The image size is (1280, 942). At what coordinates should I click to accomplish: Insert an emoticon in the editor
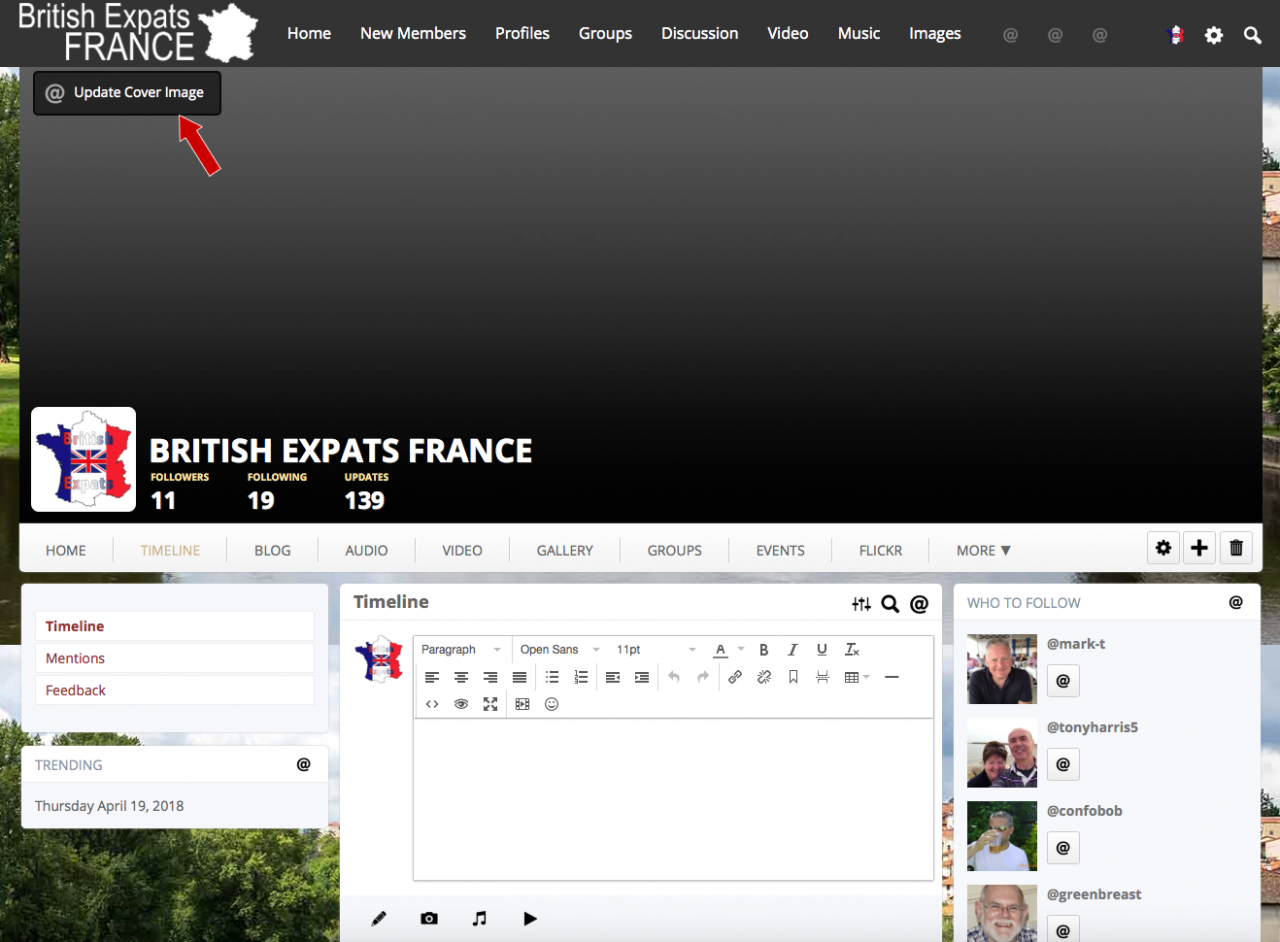(x=551, y=704)
